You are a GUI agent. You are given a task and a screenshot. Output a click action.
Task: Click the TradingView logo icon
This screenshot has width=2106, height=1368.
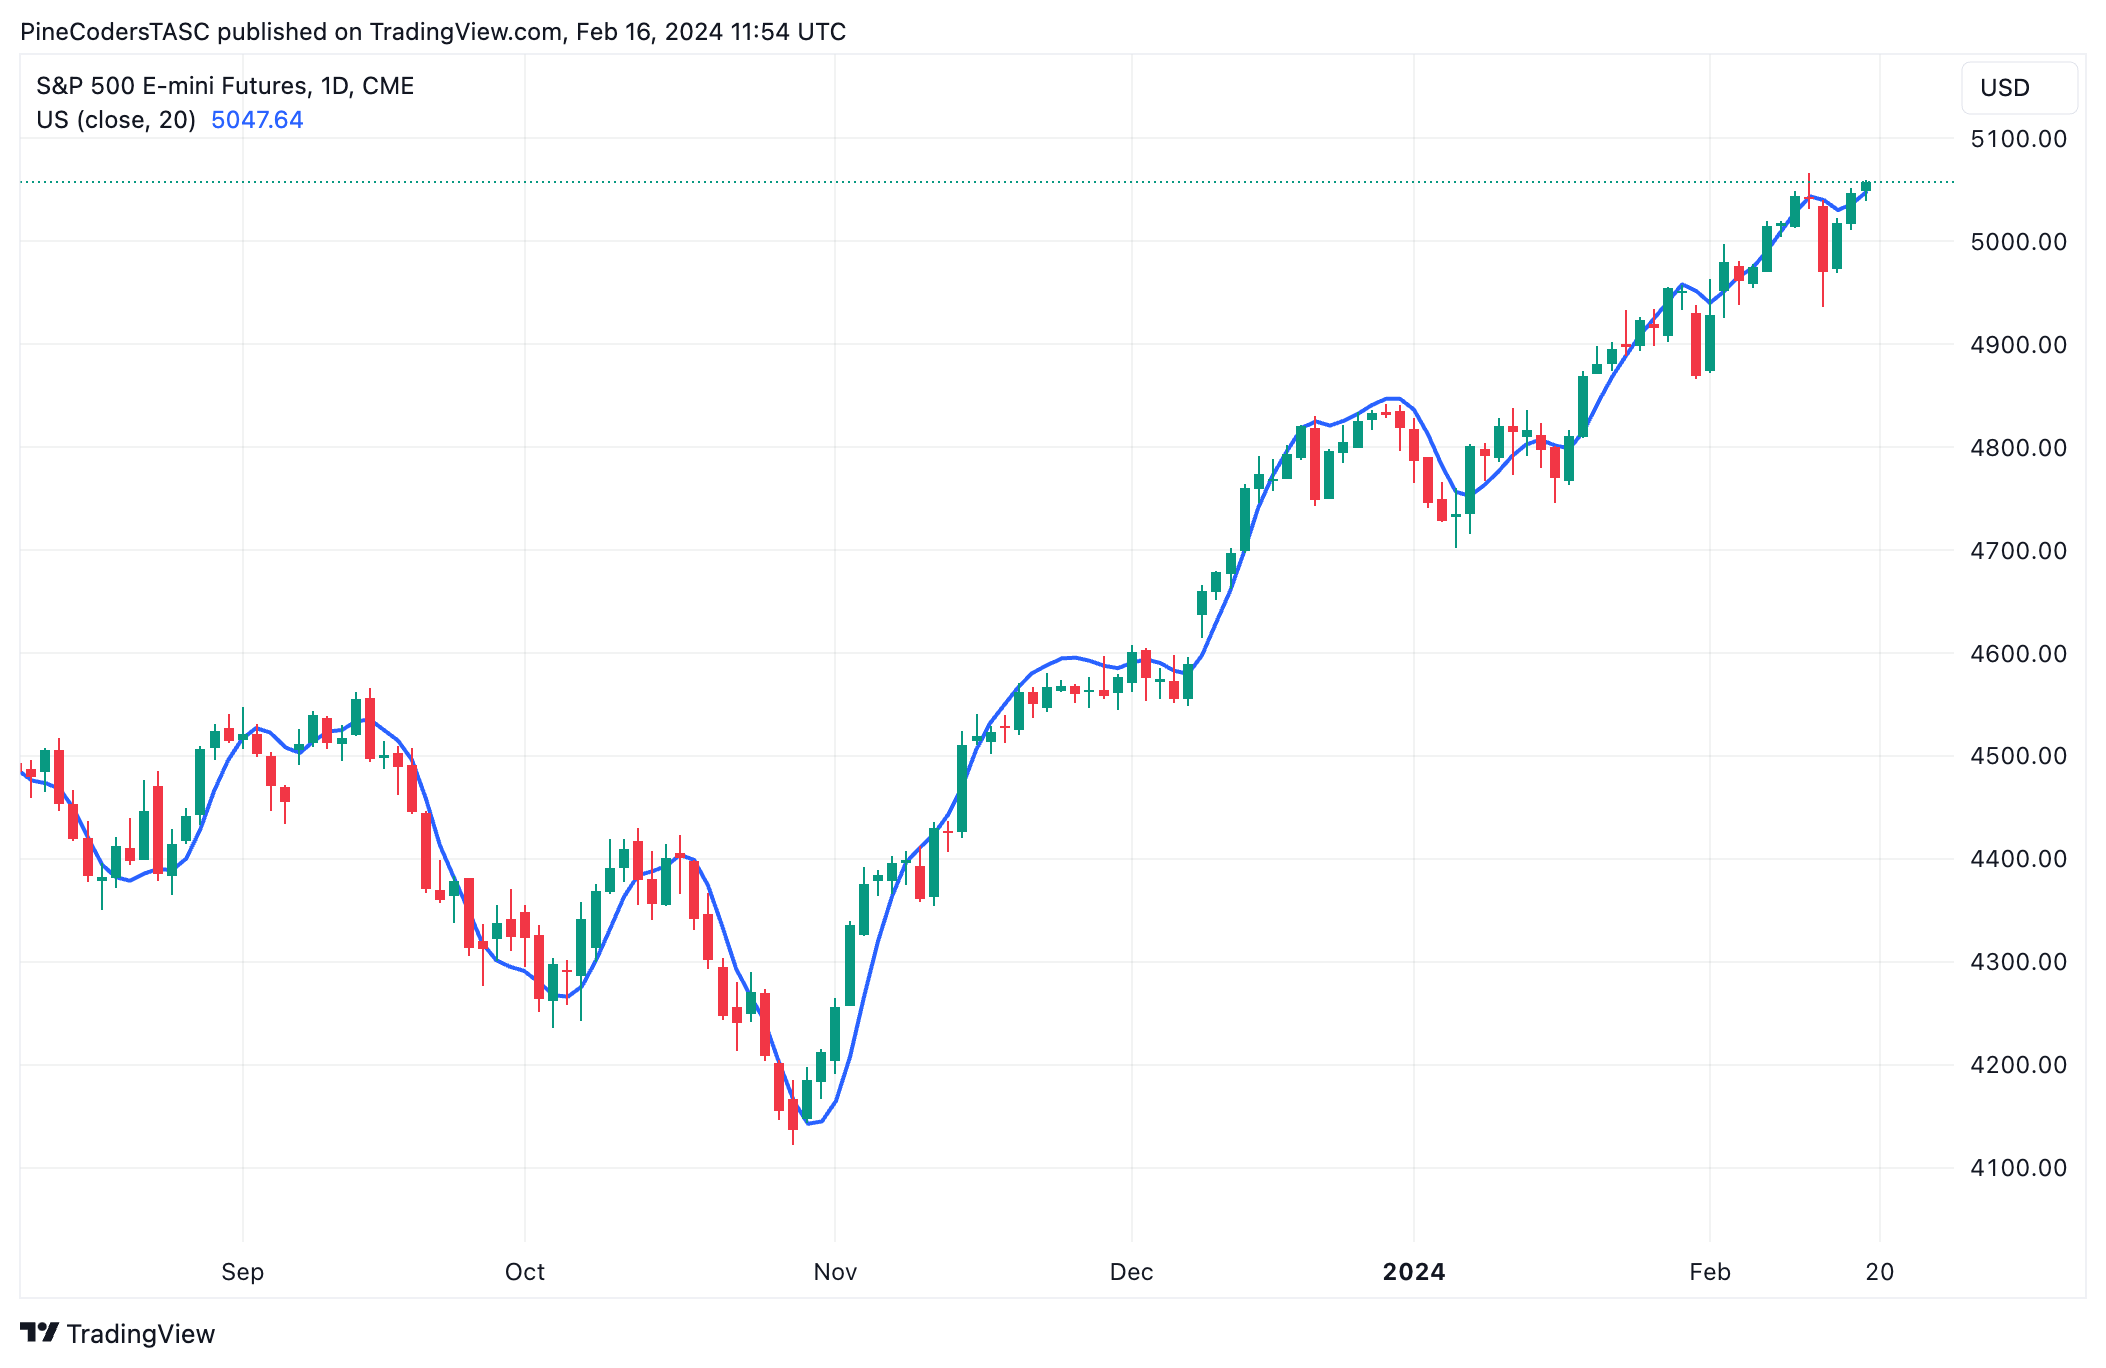pyautogui.click(x=39, y=1333)
